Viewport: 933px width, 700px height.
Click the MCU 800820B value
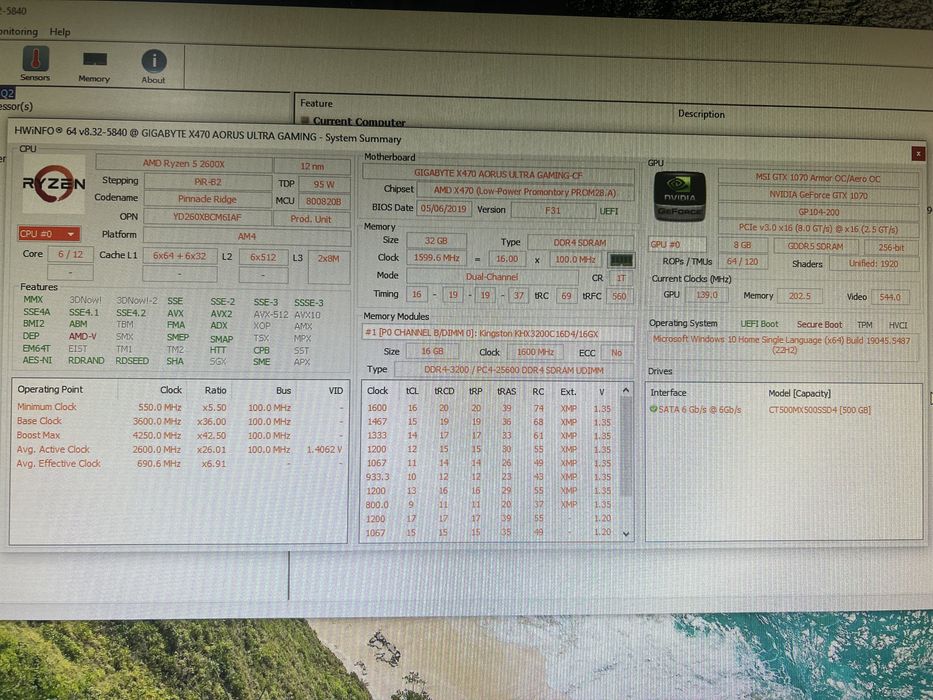tap(324, 201)
